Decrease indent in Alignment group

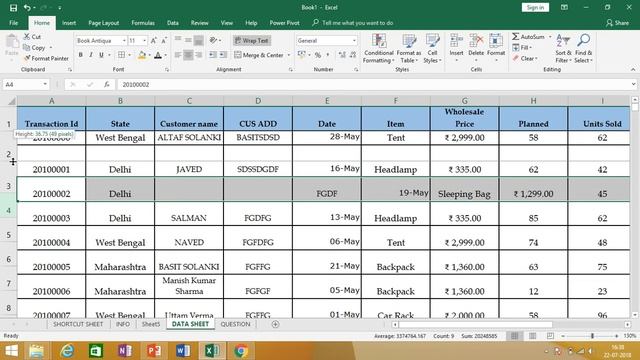(x=213, y=55)
